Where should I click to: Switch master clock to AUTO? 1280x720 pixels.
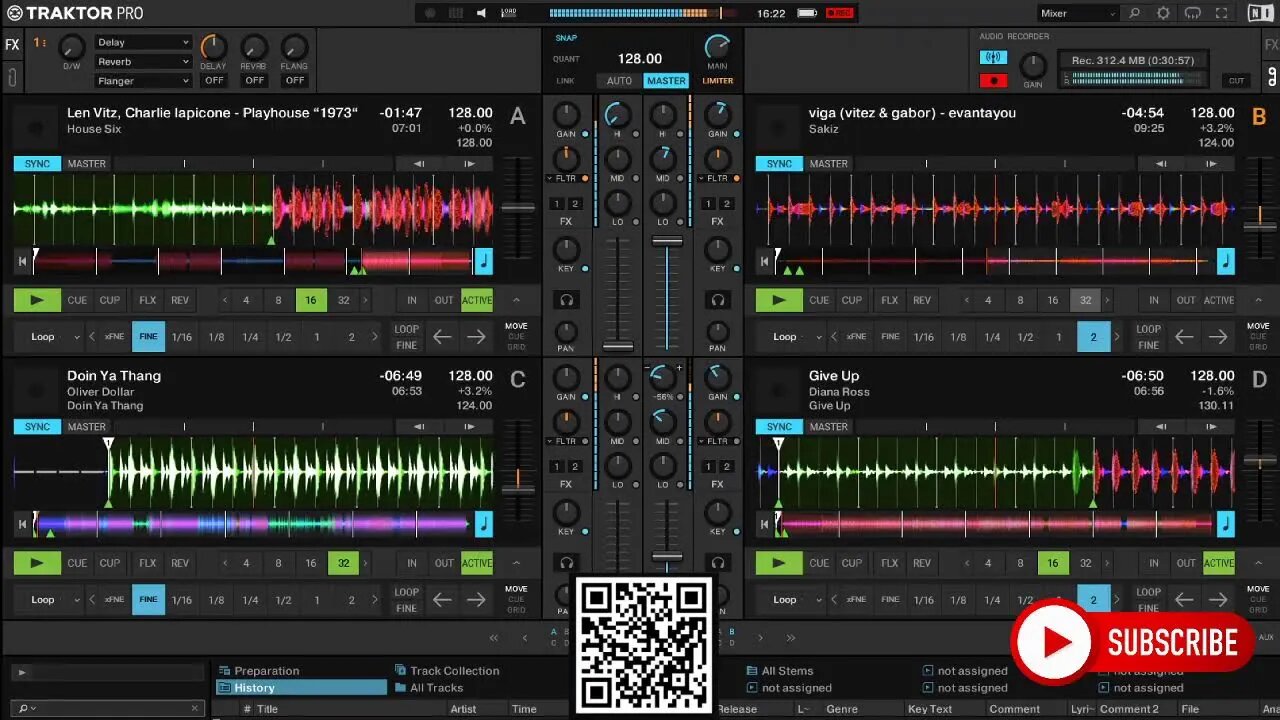(x=619, y=81)
